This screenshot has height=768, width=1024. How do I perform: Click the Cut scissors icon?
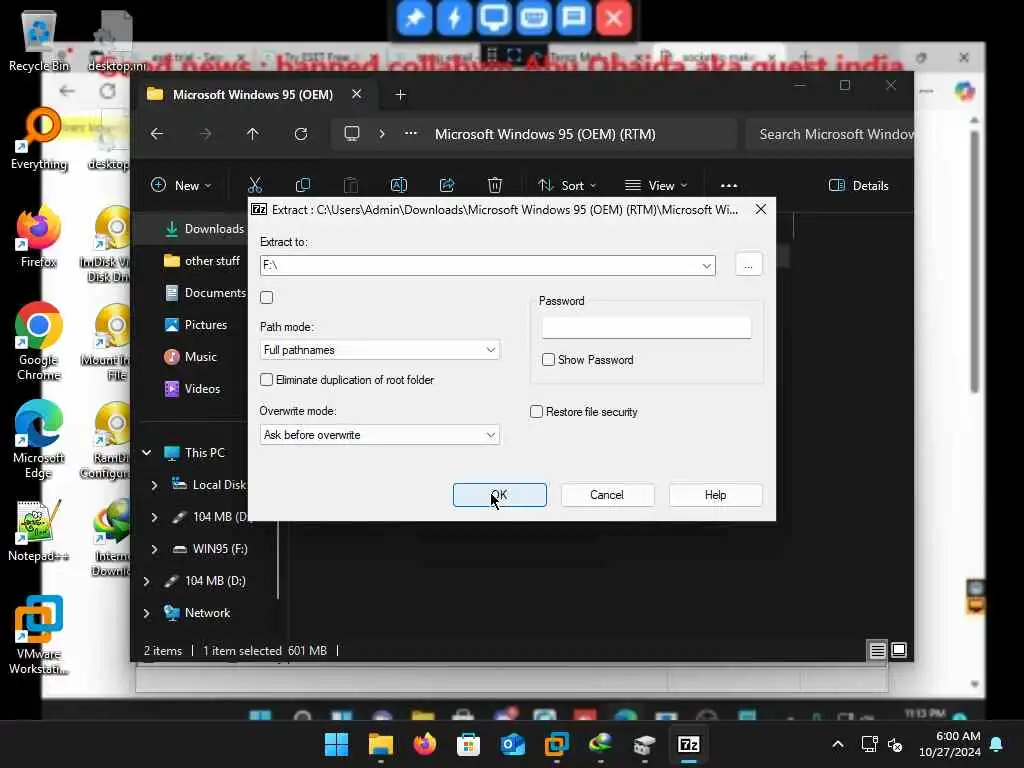255,185
